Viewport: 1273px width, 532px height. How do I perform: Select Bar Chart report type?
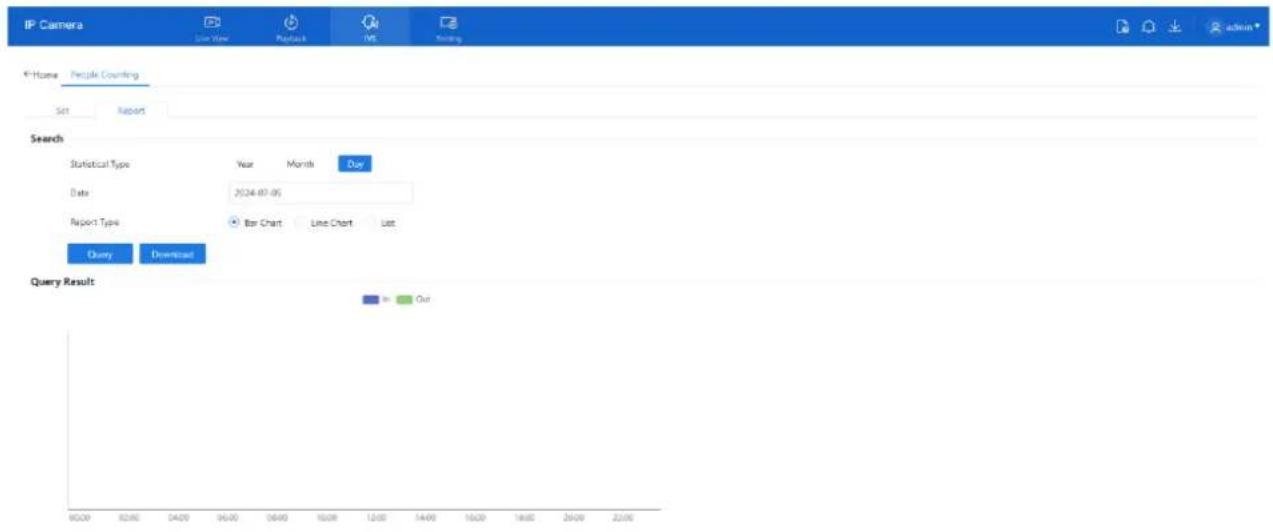[x=256, y=223]
